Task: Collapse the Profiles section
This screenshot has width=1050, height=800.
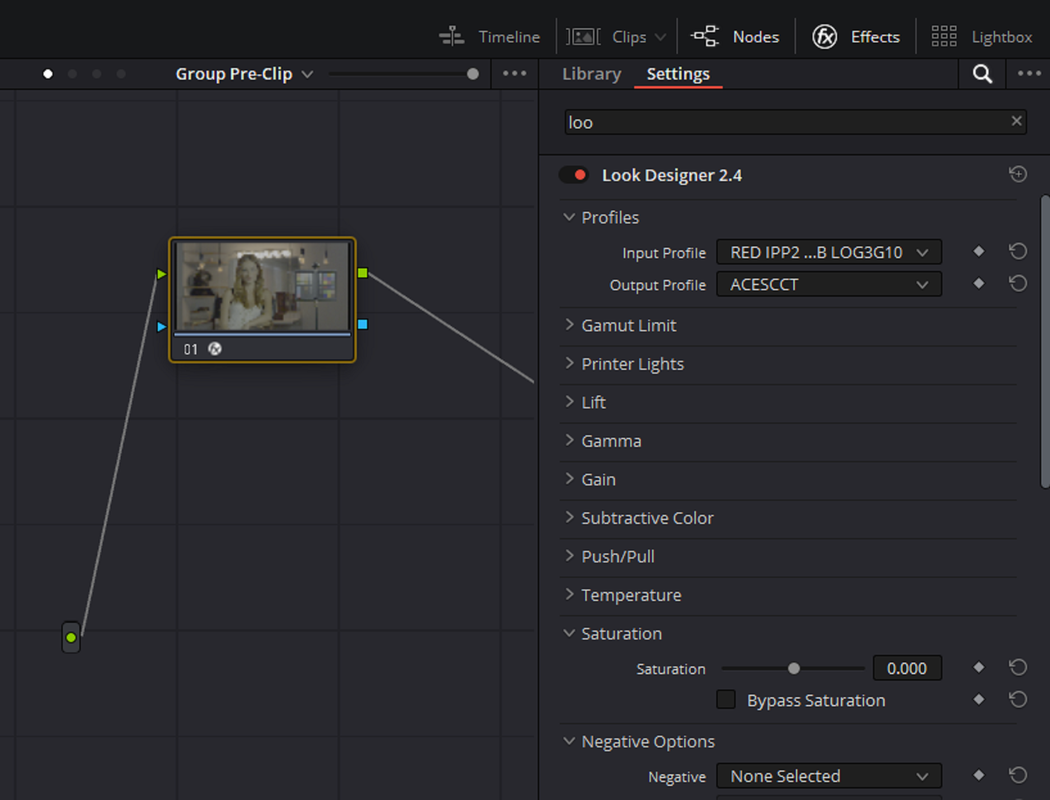Action: tap(569, 217)
